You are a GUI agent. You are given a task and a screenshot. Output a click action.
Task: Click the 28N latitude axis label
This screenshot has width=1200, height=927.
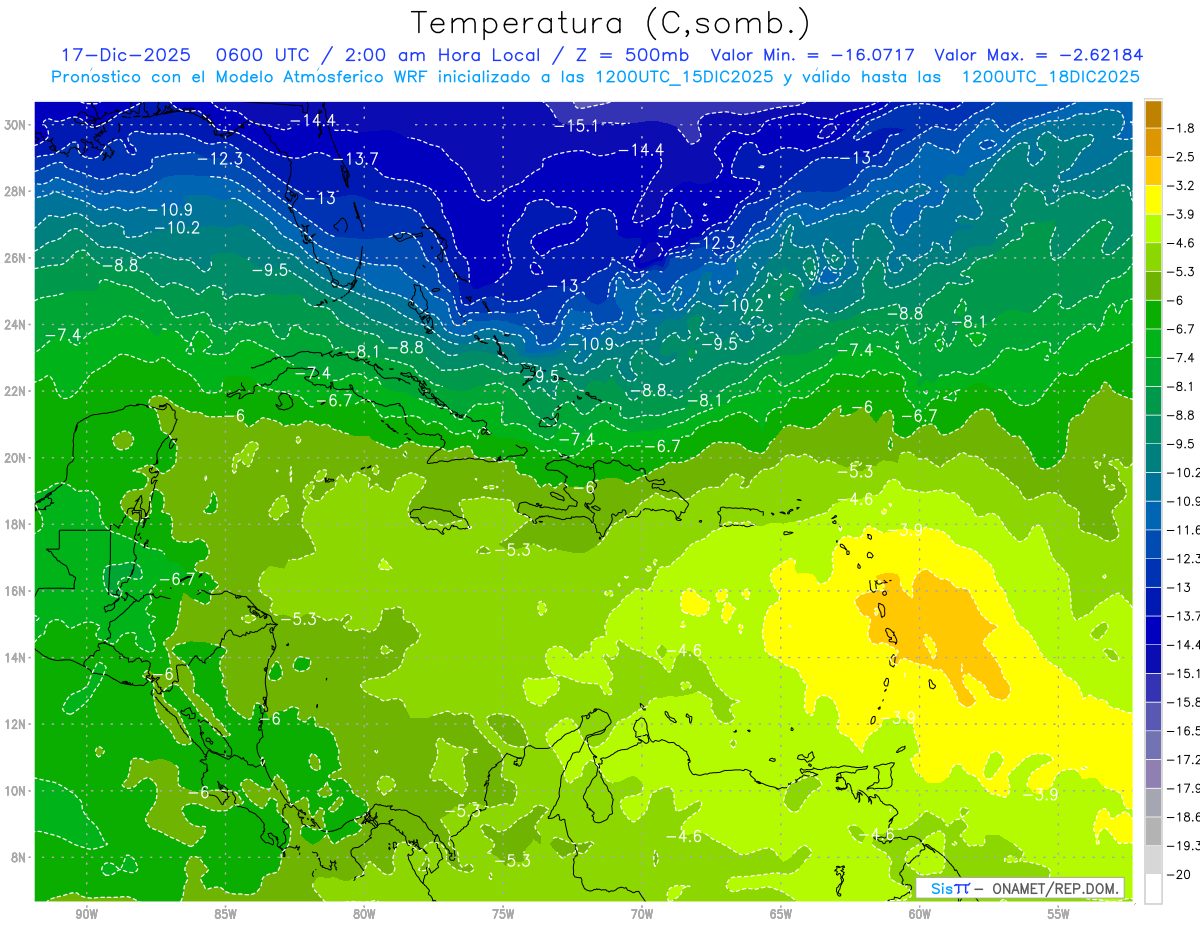(x=17, y=191)
